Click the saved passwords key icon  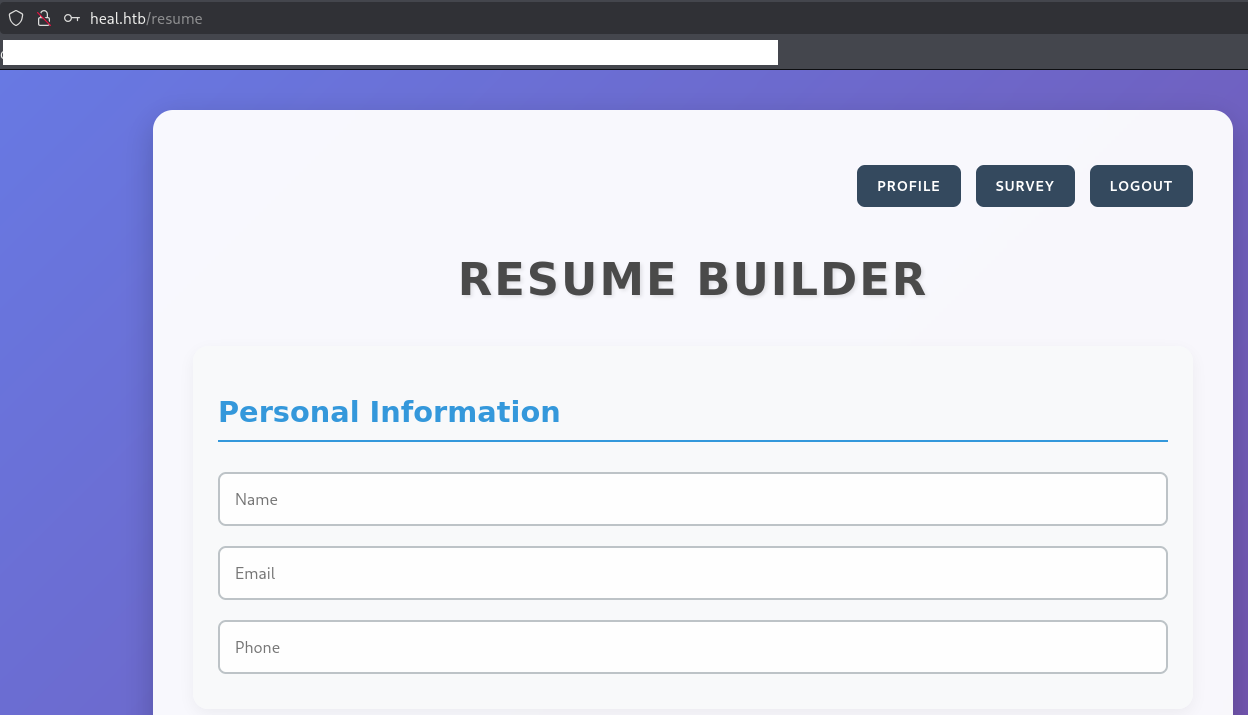pyautogui.click(x=71, y=18)
